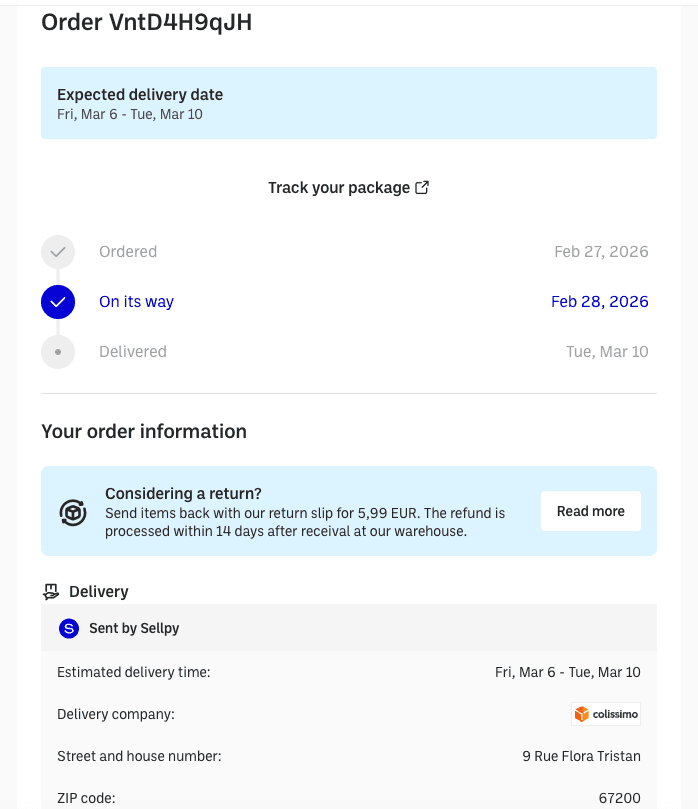Click the ZIP code value 67200
The height and width of the screenshot is (809, 698).
coord(621,798)
